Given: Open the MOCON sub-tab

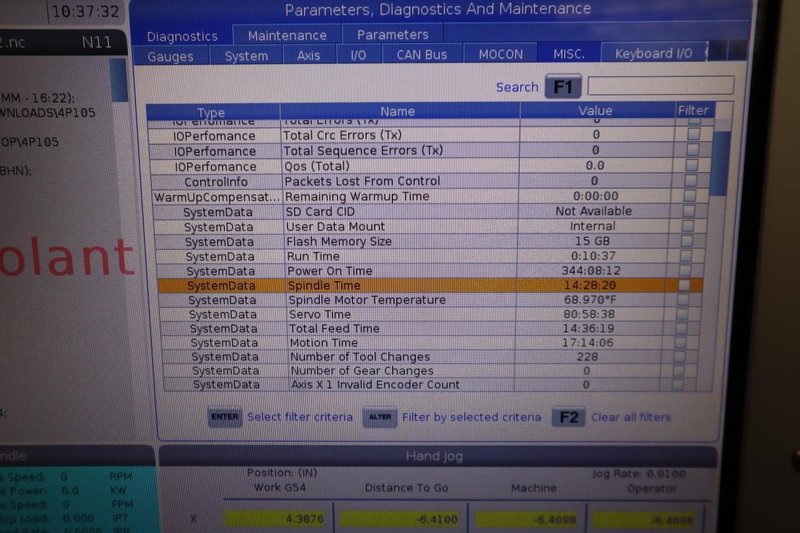Looking at the screenshot, I should 501,54.
